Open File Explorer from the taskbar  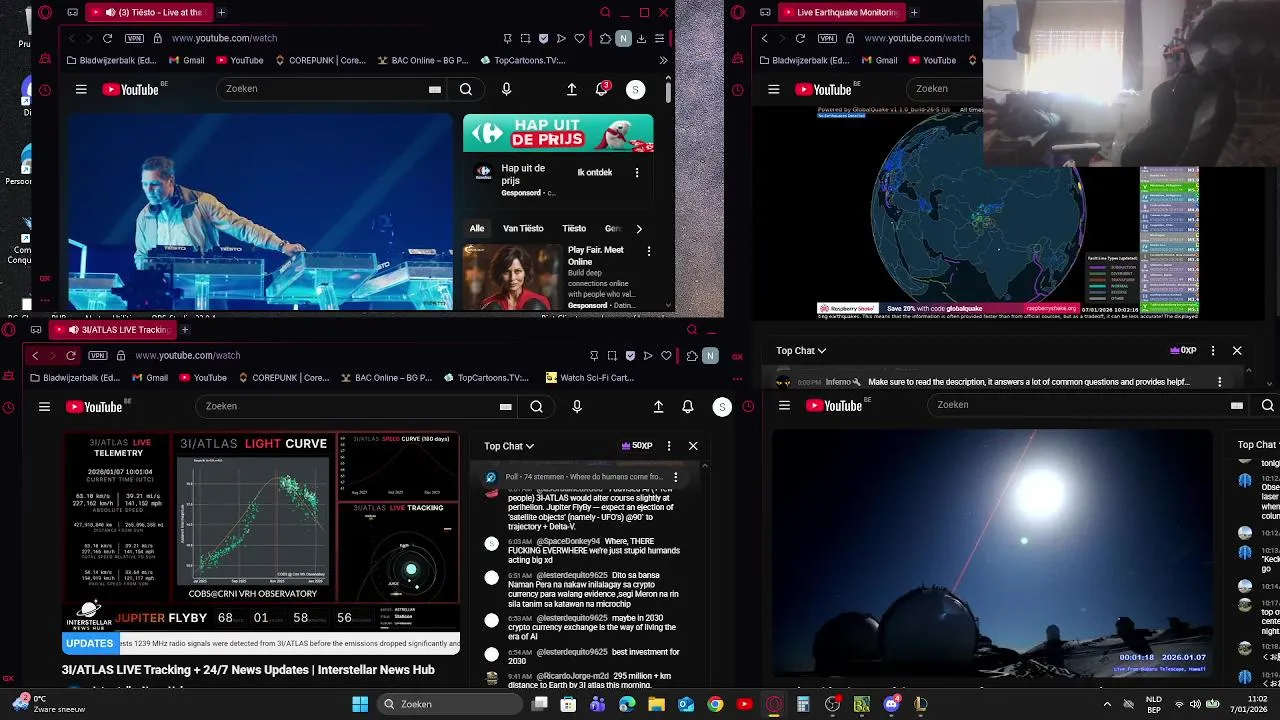(656, 704)
